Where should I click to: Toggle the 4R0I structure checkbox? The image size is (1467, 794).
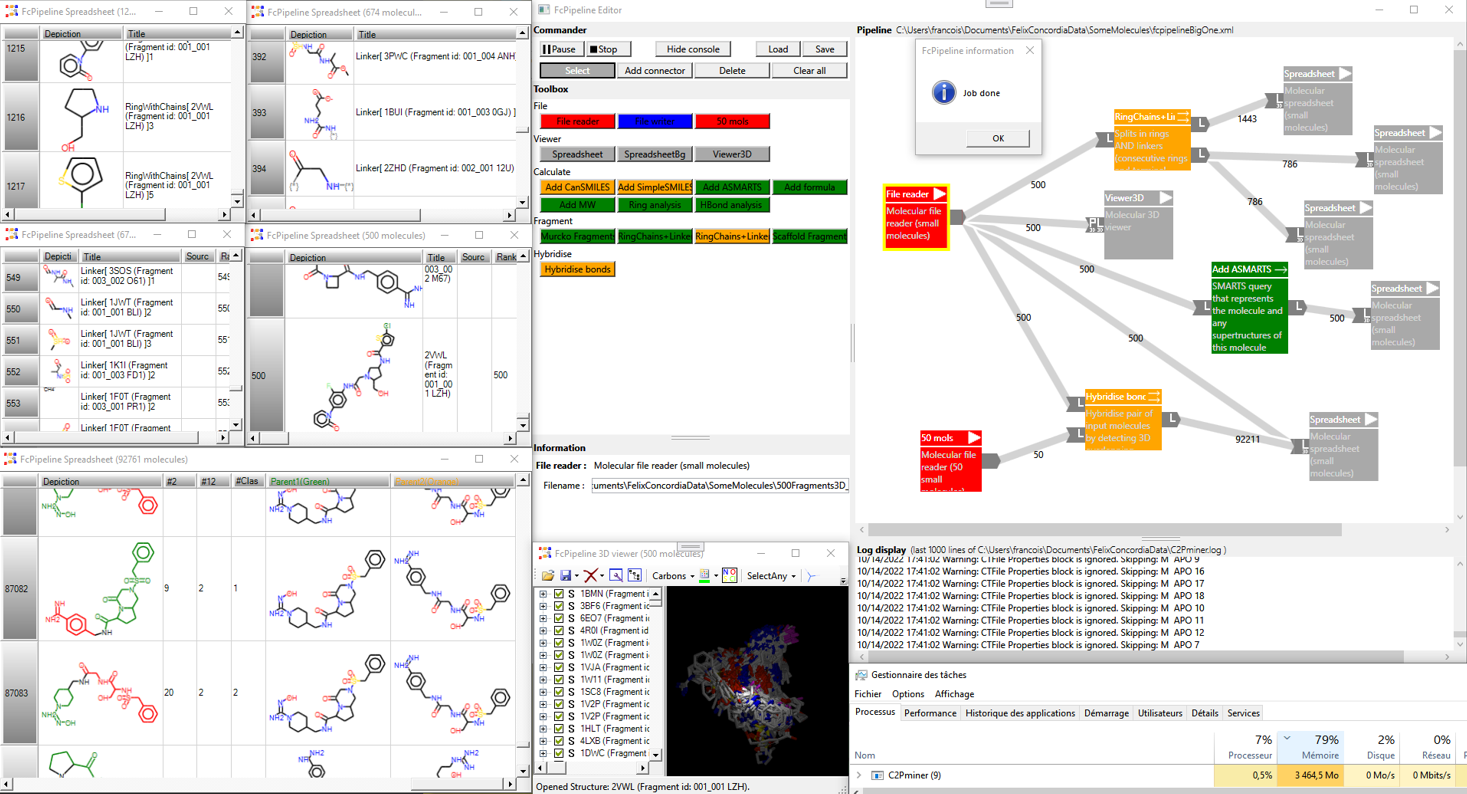559,631
